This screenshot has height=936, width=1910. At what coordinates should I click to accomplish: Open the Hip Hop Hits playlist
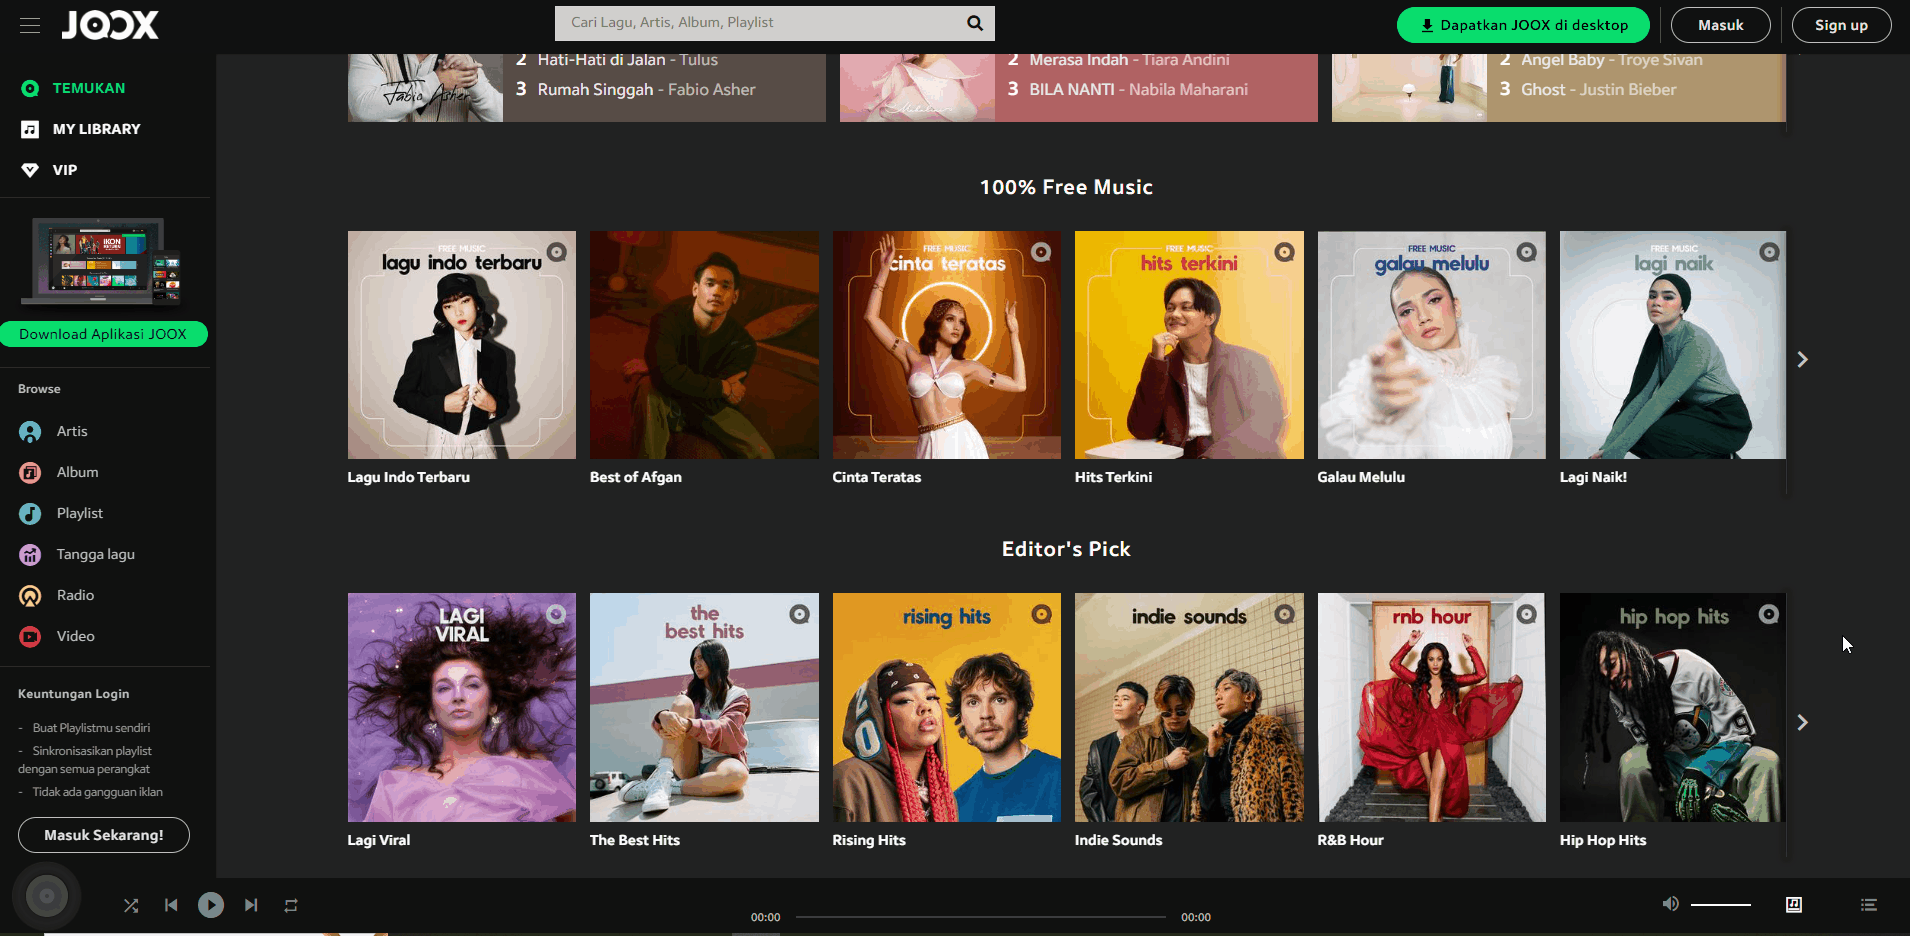coord(1671,707)
